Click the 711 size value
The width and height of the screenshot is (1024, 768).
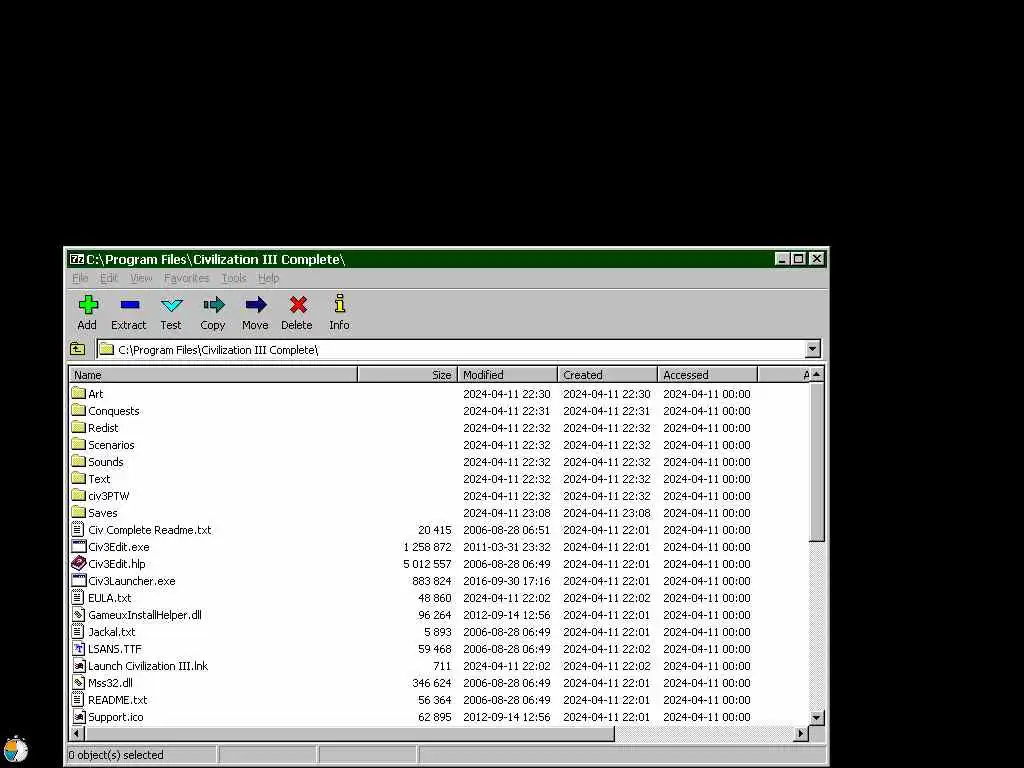click(442, 665)
